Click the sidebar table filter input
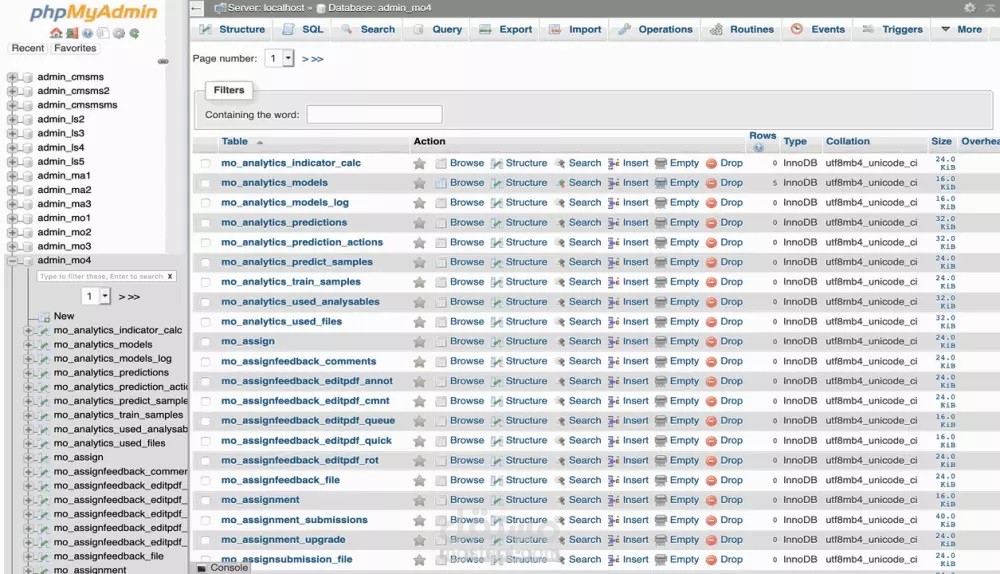The width and height of the screenshot is (1000, 574). coord(101,276)
